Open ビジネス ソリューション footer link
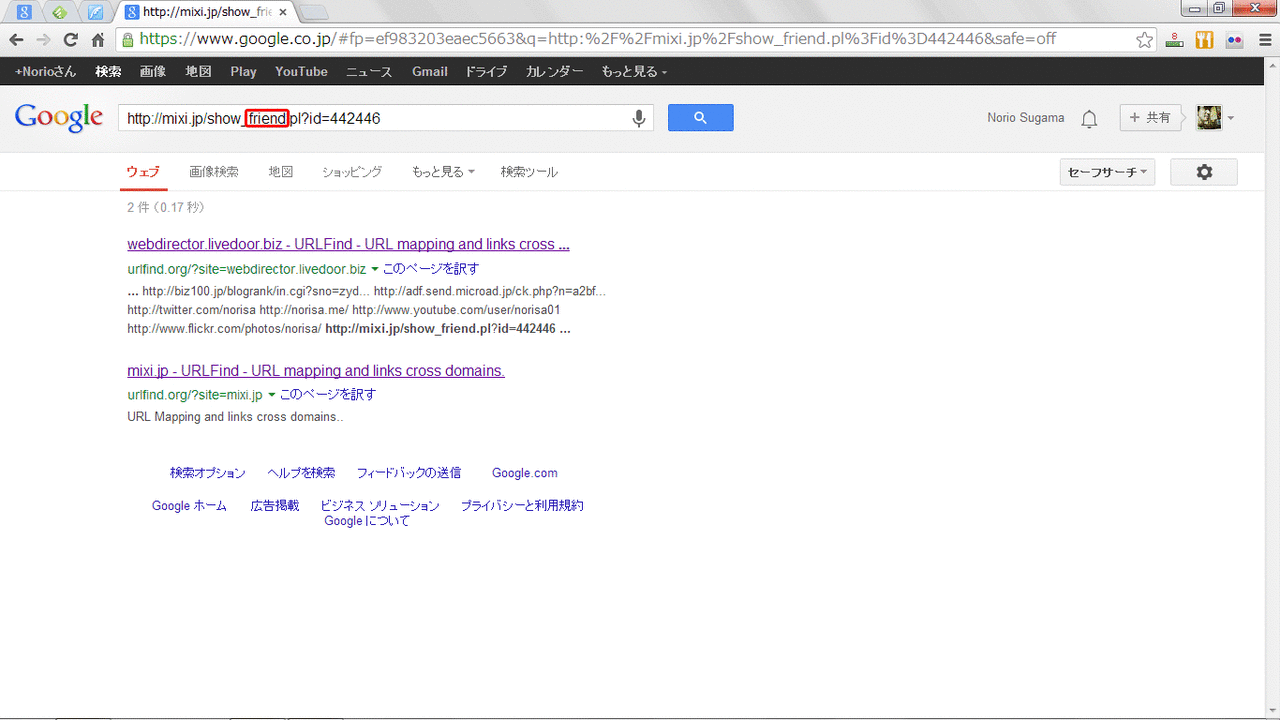The width and height of the screenshot is (1280, 720). click(x=380, y=506)
